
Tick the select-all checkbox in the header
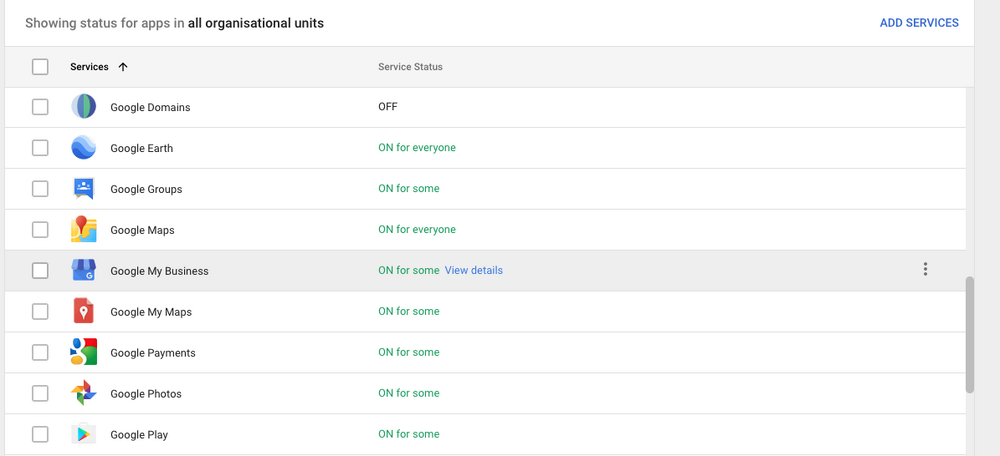(40, 67)
